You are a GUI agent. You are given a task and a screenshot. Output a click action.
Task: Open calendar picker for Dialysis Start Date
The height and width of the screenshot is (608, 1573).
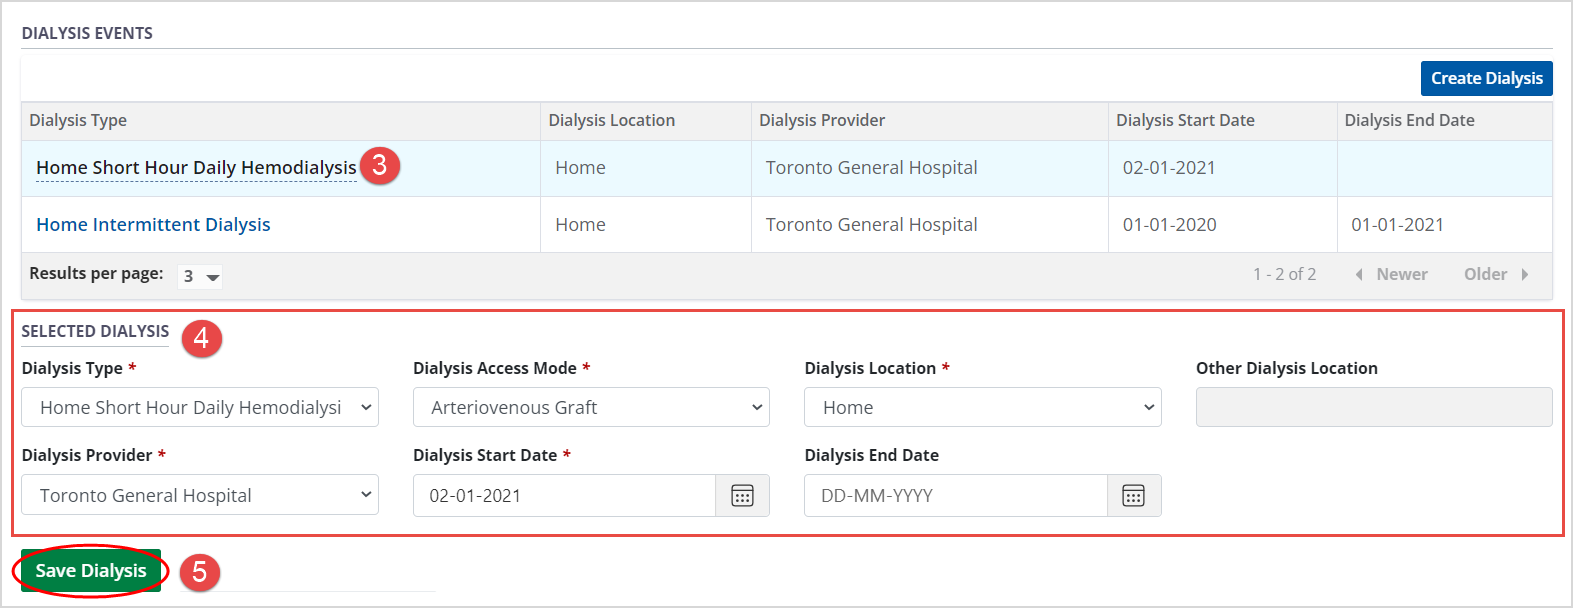[742, 496]
